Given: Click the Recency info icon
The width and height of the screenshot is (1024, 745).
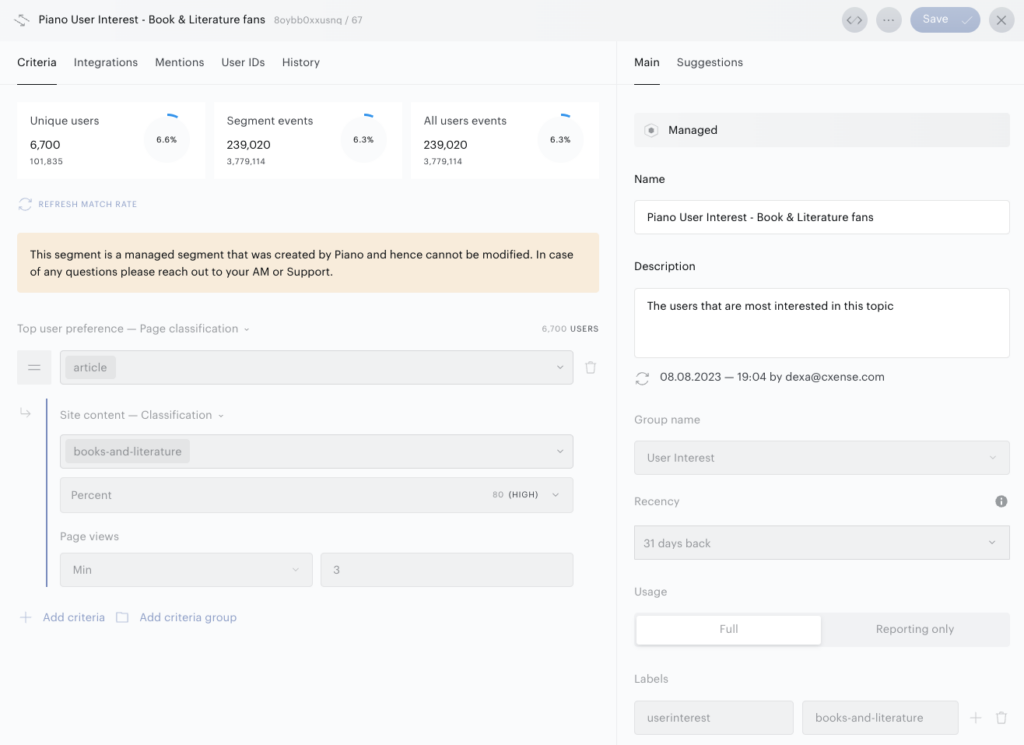Looking at the screenshot, I should [x=1000, y=501].
